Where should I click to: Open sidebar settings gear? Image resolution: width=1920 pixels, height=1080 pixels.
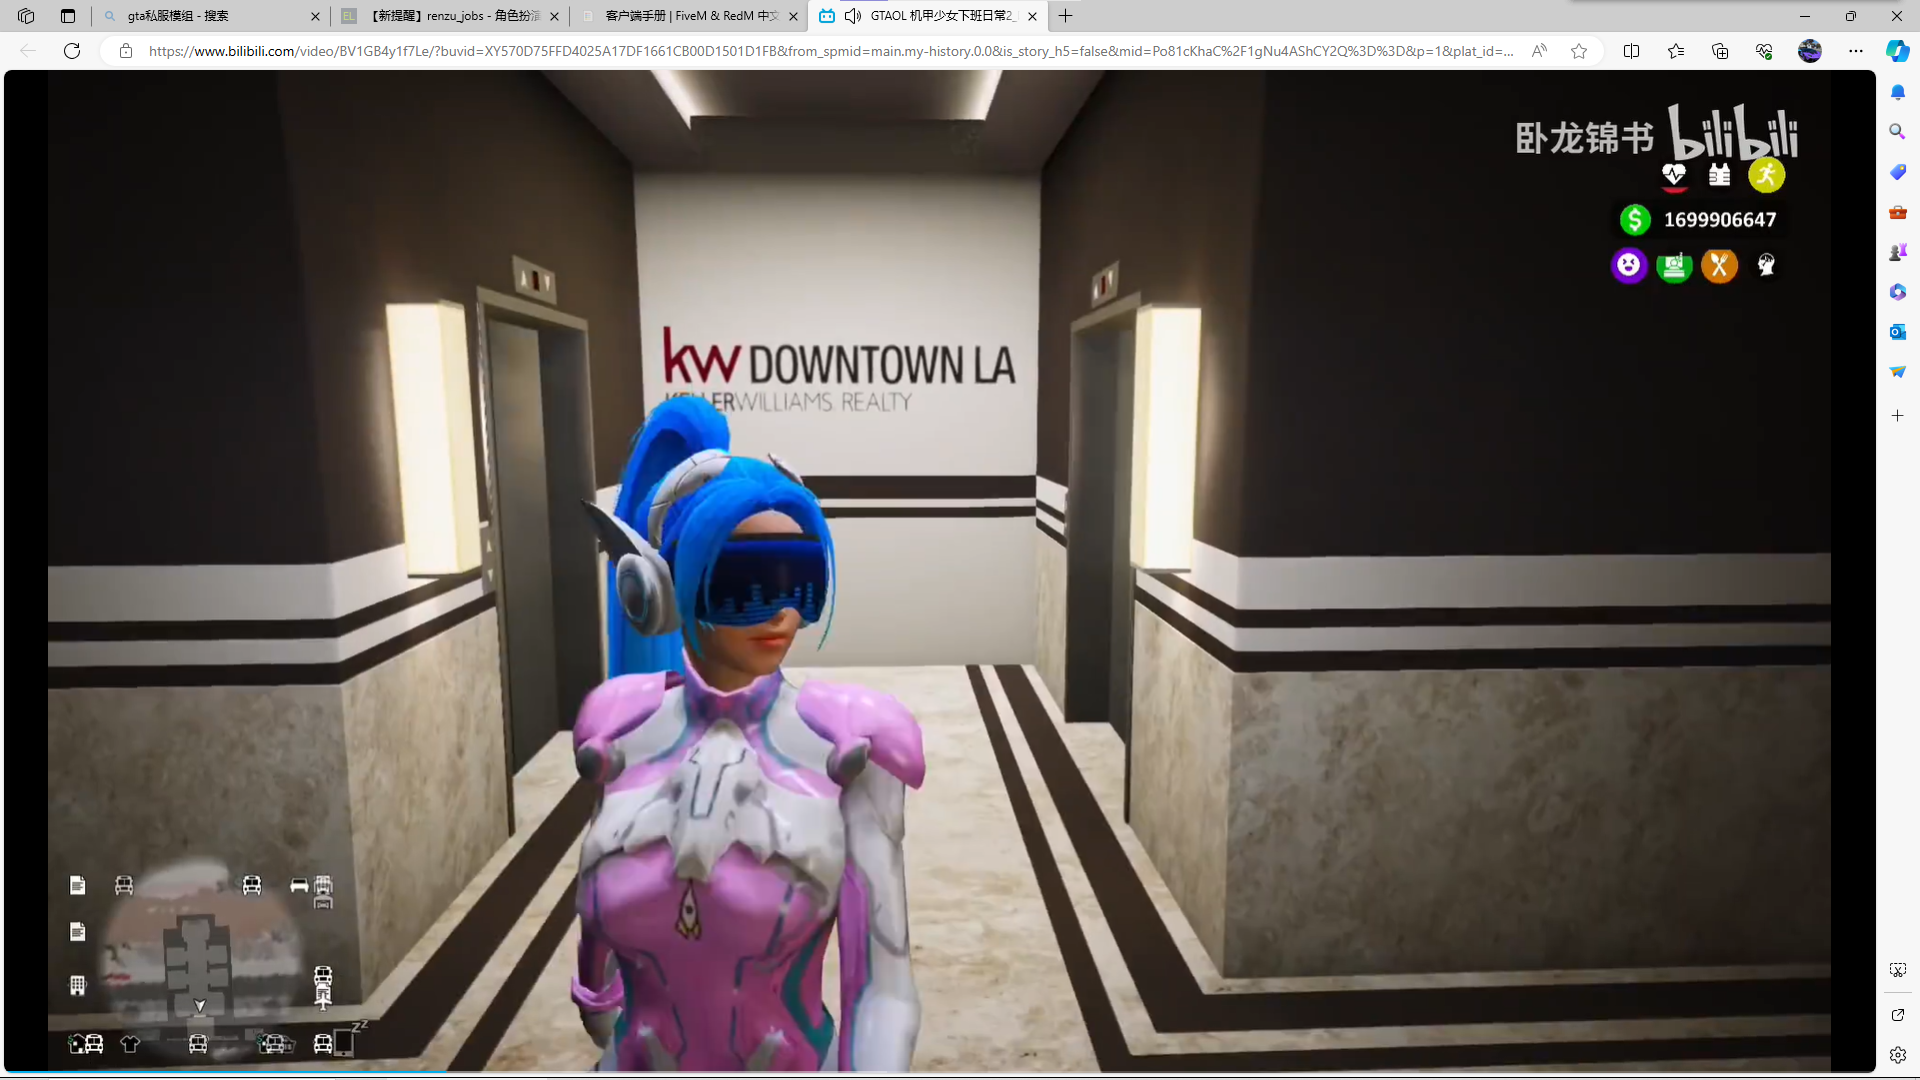1898,1055
